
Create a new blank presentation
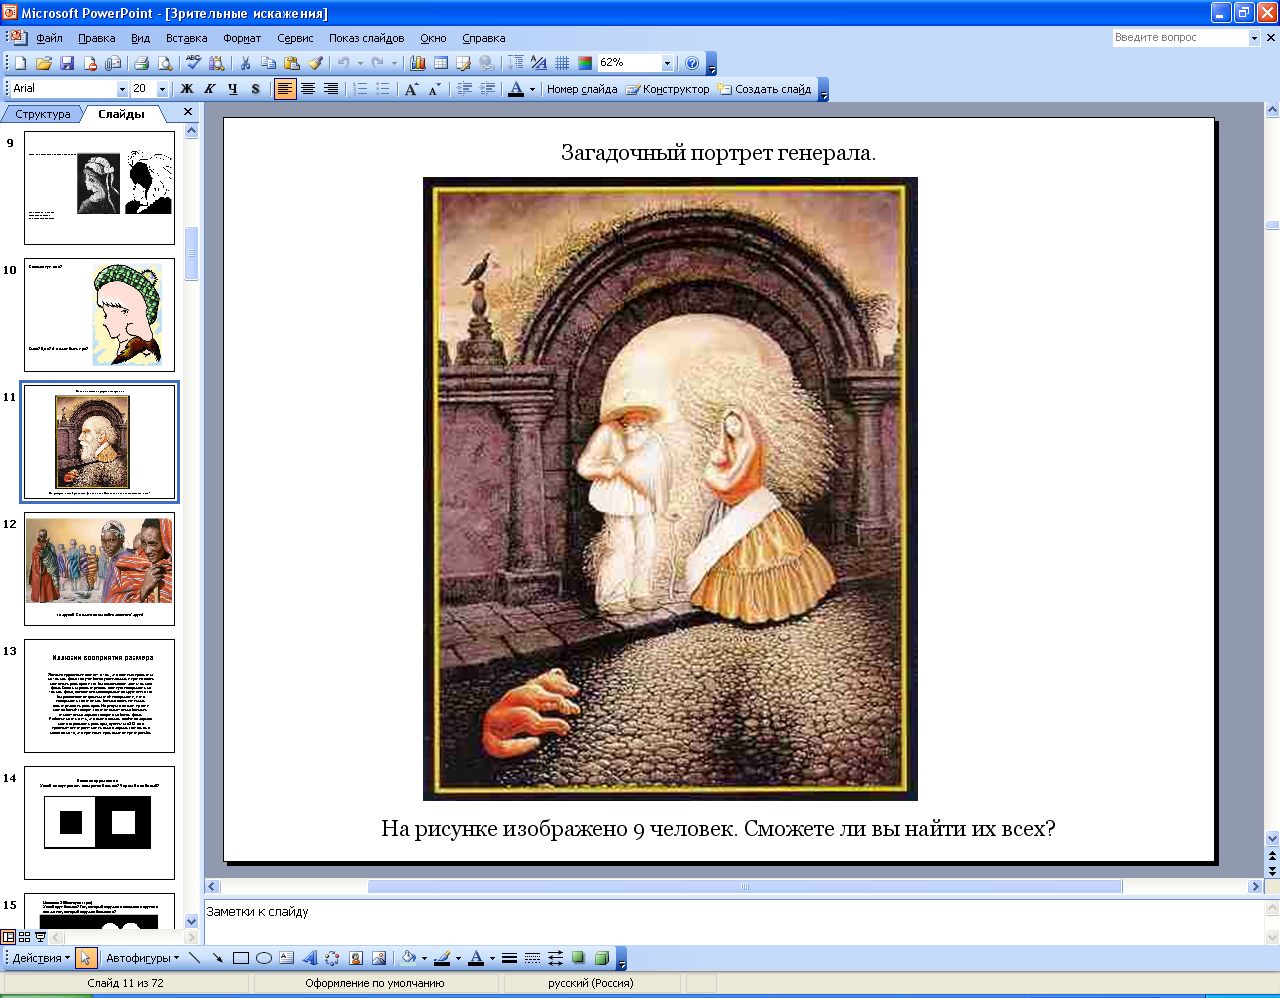21,63
